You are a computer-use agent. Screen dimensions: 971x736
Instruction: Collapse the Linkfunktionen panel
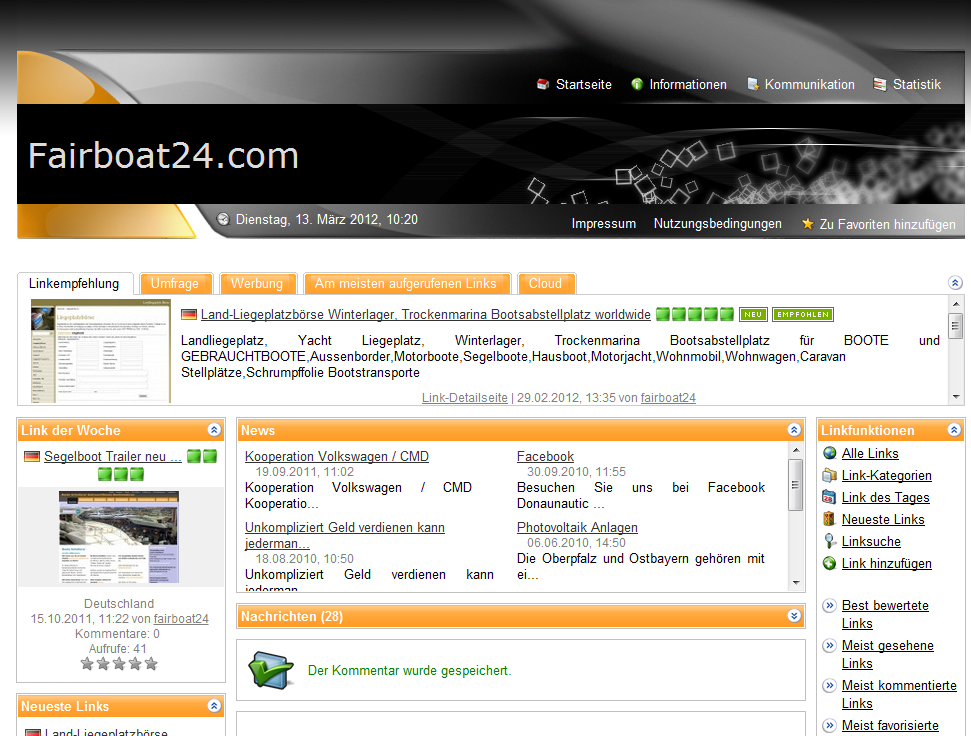coord(954,430)
